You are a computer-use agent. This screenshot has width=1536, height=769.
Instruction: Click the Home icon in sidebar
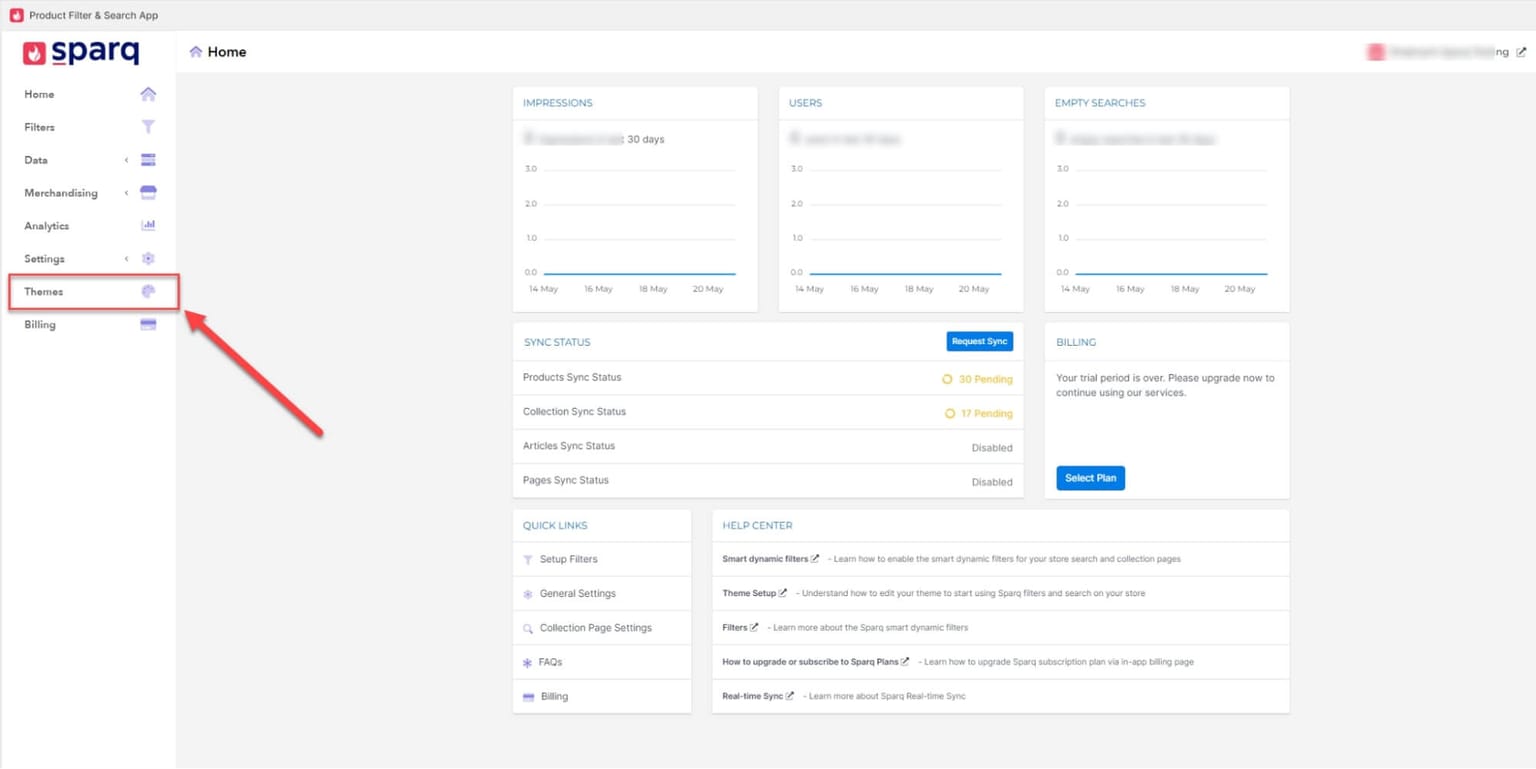[148, 94]
